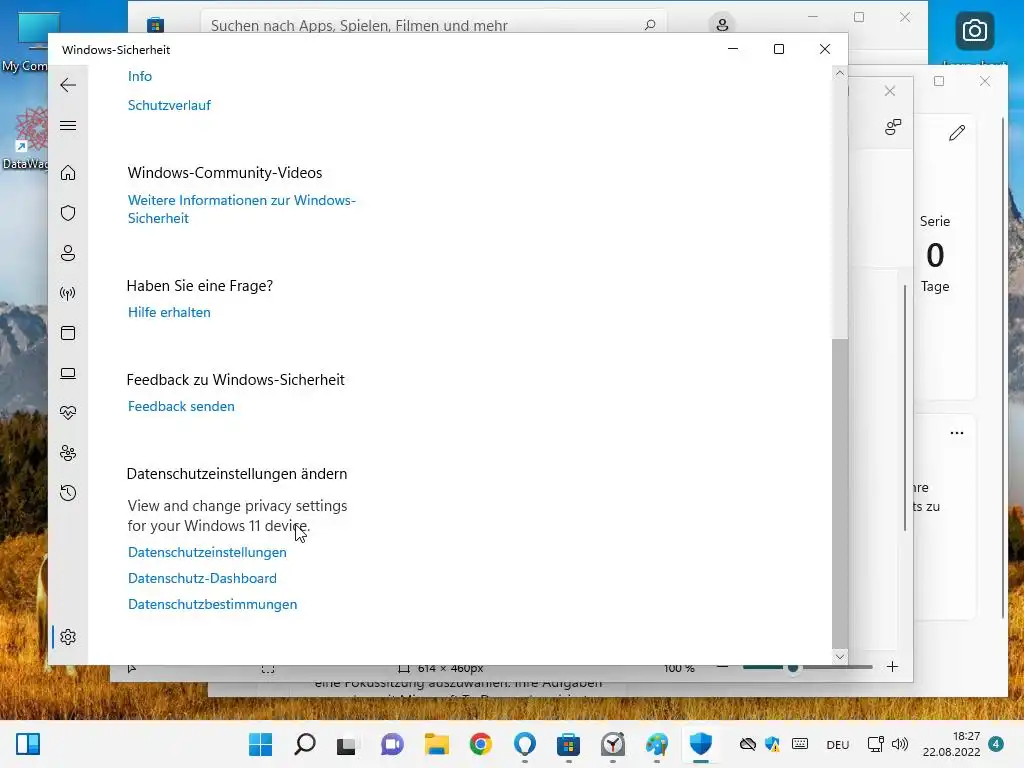Click the Microsoft Store search field

pyautogui.click(x=434, y=25)
